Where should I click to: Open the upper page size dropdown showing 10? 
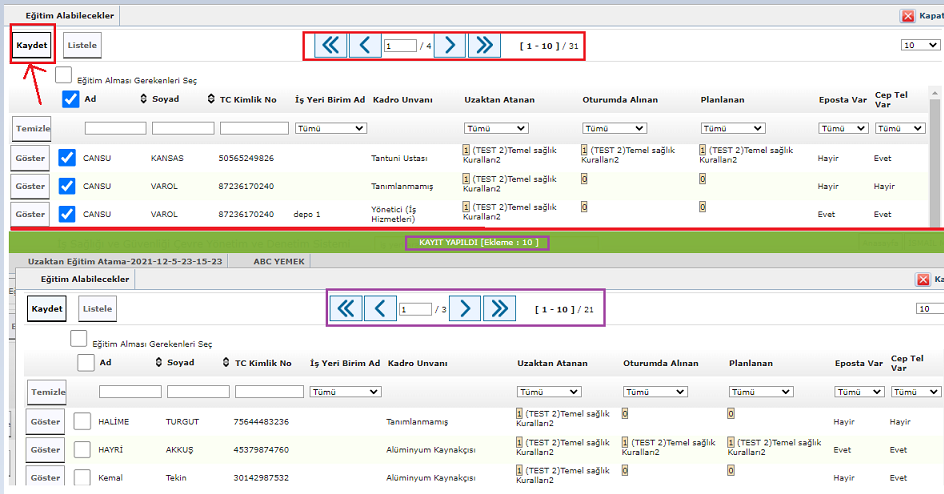click(x=921, y=45)
